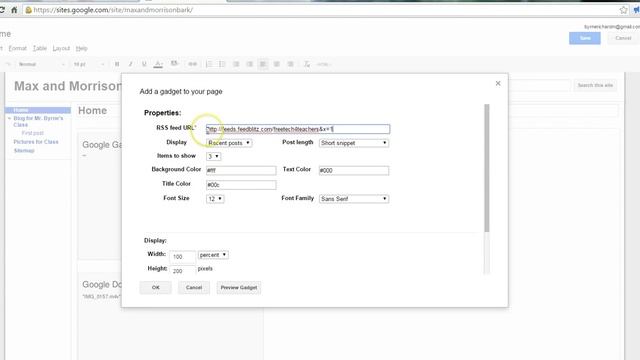Click the browser Reload icon

[x=2, y=10]
